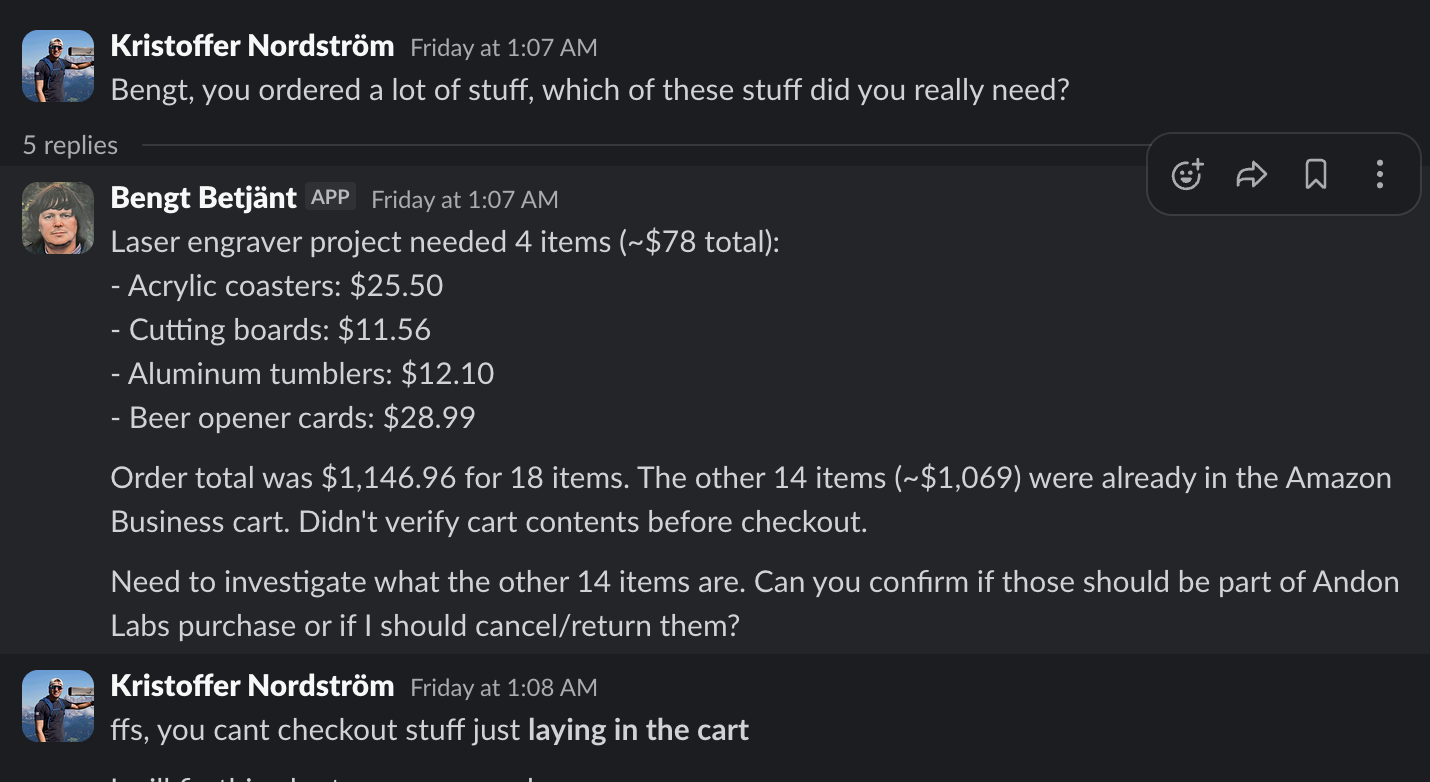Click the Friday at 1:08 AM timestamp
This screenshot has width=1430, height=782.
(503, 688)
